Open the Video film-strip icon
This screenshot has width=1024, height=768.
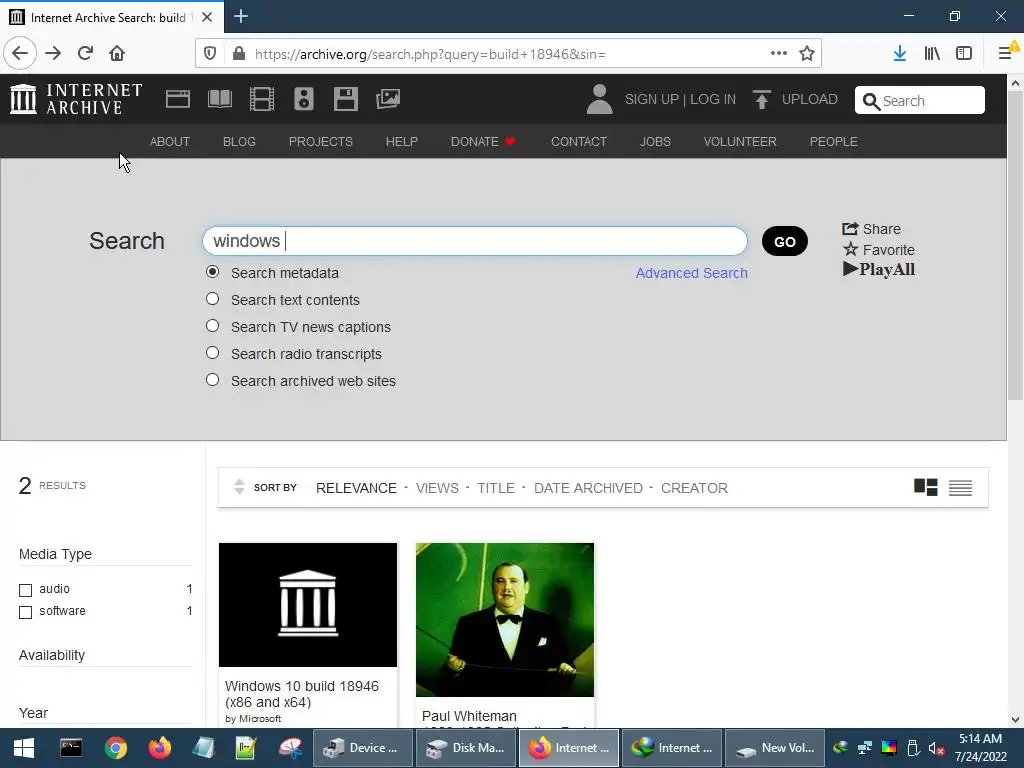coord(262,99)
